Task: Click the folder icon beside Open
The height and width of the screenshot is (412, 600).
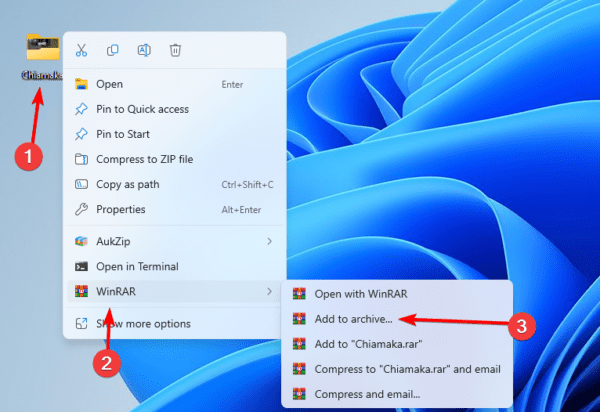Action: (81, 84)
